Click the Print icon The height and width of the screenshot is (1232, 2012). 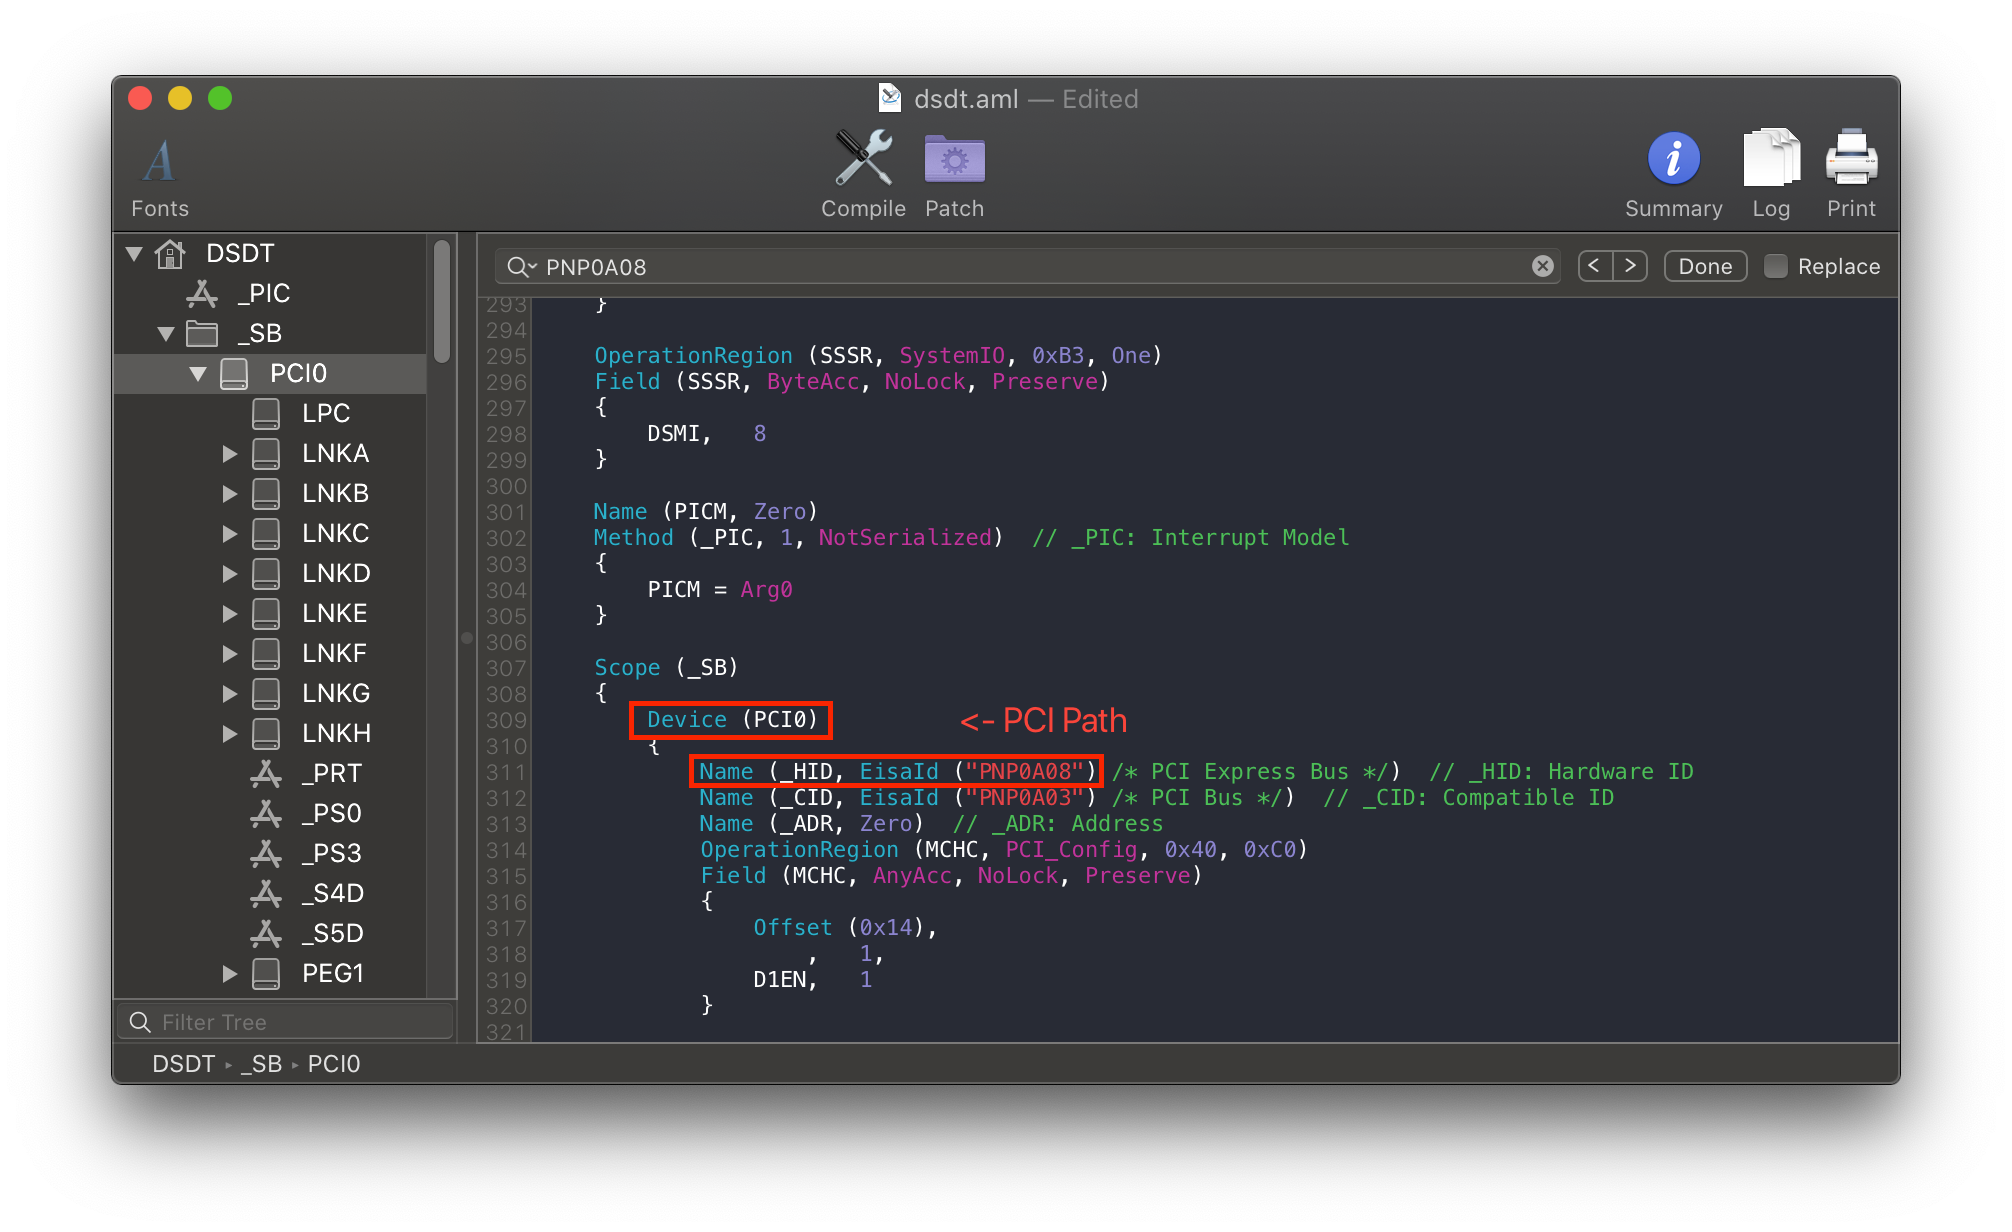[x=1850, y=159]
